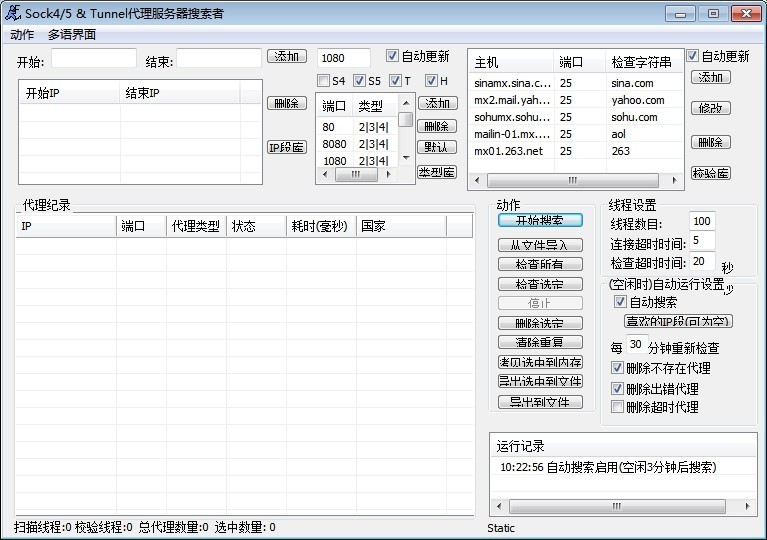Enable the 删除超时代理 checkbox
Screen dimensions: 767x540
[617, 407]
